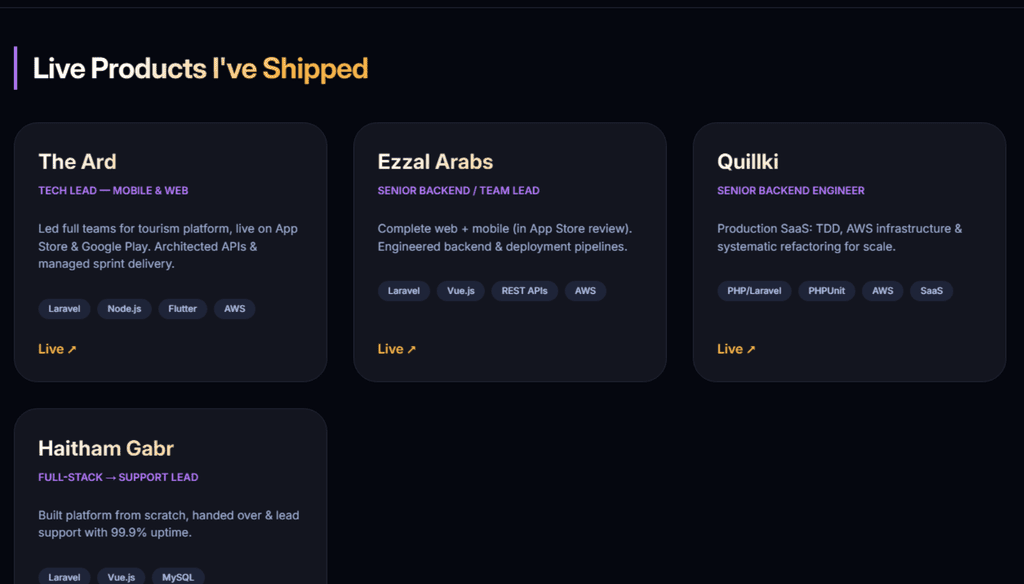Open the Live link on The Ard card
This screenshot has height=584, width=1024.
57,349
